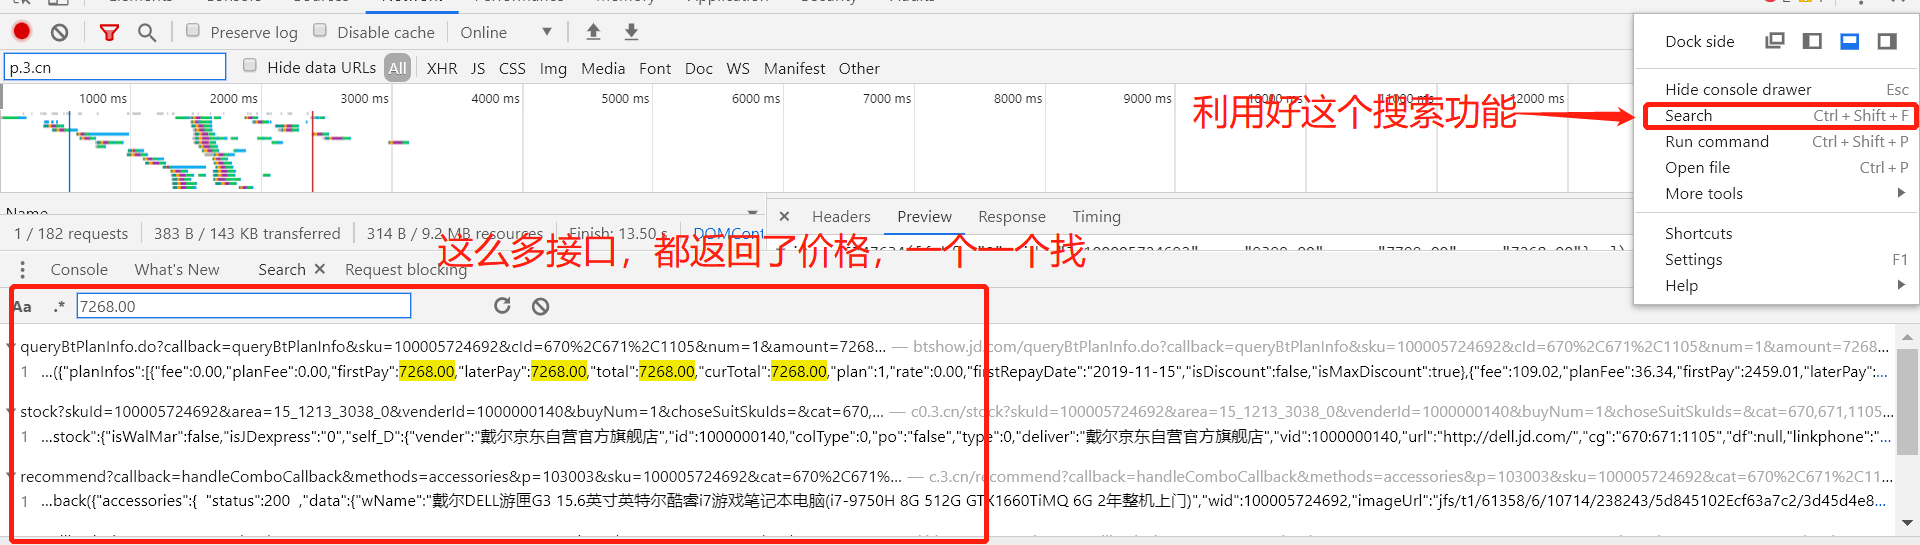The image size is (1920, 545).
Task: Undock DevTools into separate window
Action: pyautogui.click(x=1775, y=41)
